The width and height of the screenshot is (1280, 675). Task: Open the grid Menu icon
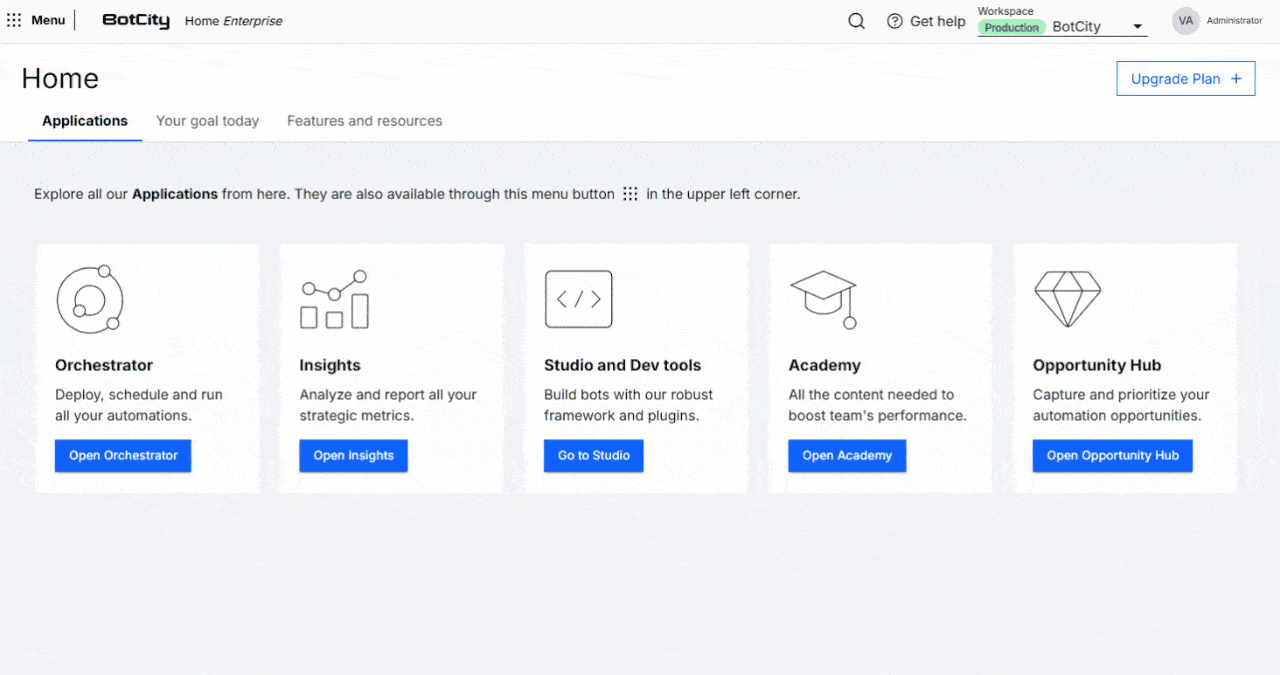(14, 20)
